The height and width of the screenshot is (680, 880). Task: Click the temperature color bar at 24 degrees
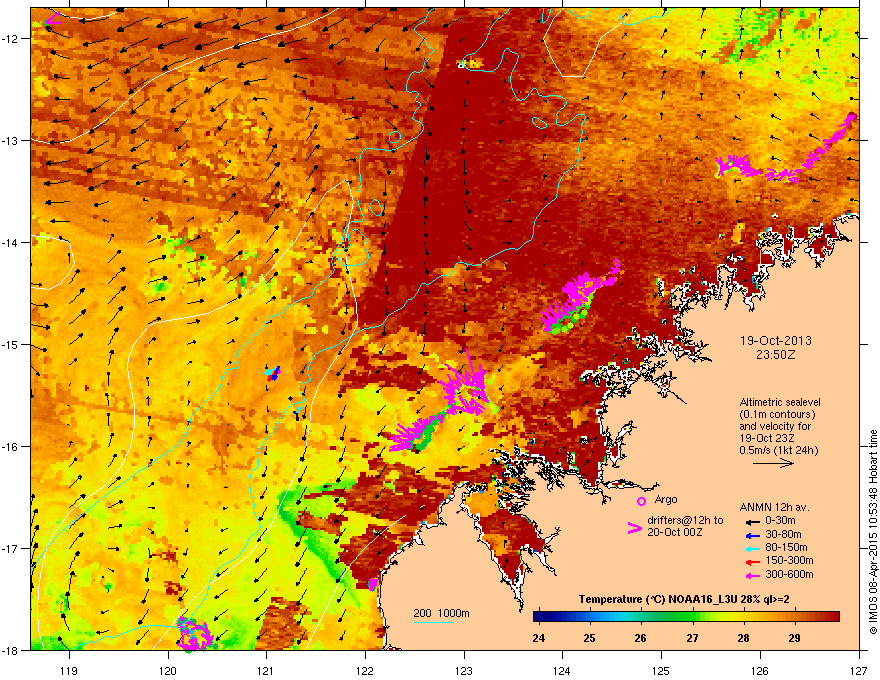pos(538,617)
